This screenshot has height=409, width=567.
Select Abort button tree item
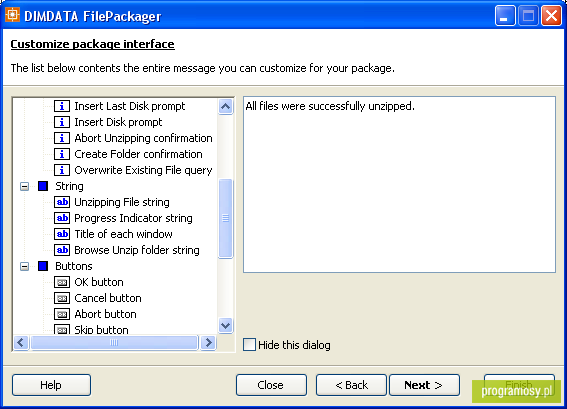(x=105, y=314)
